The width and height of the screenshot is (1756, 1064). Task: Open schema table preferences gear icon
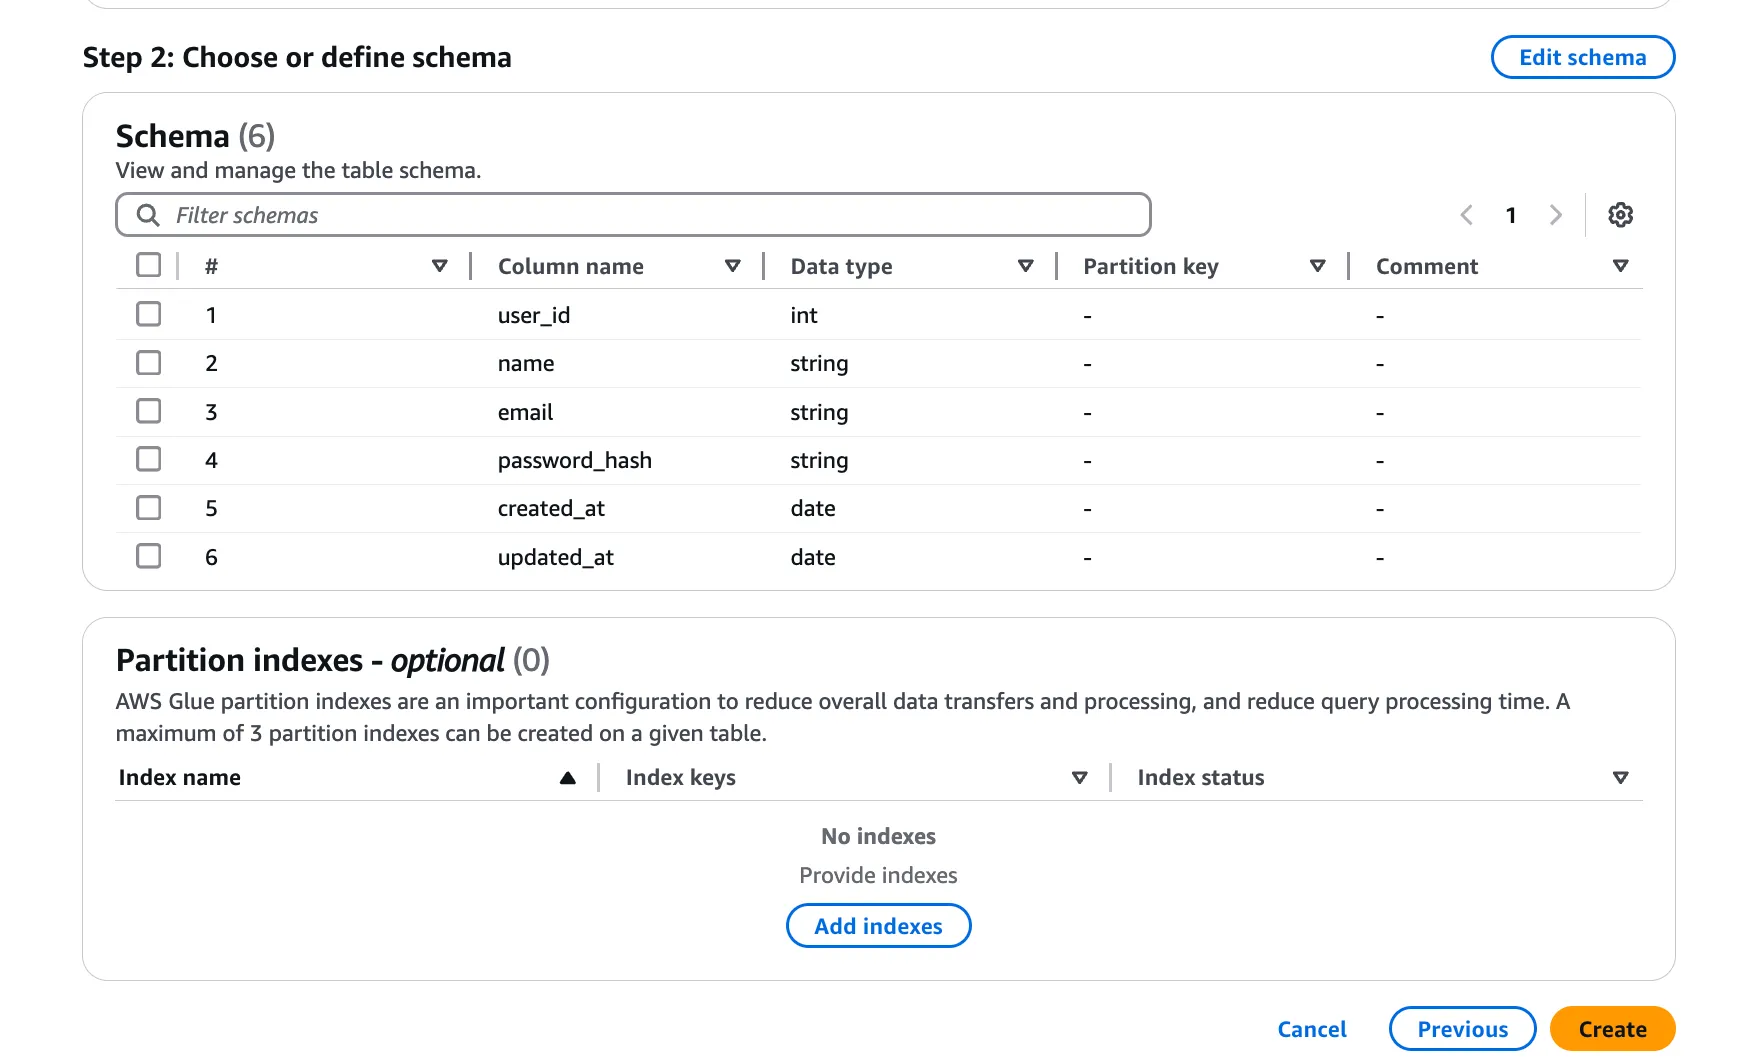click(x=1620, y=215)
